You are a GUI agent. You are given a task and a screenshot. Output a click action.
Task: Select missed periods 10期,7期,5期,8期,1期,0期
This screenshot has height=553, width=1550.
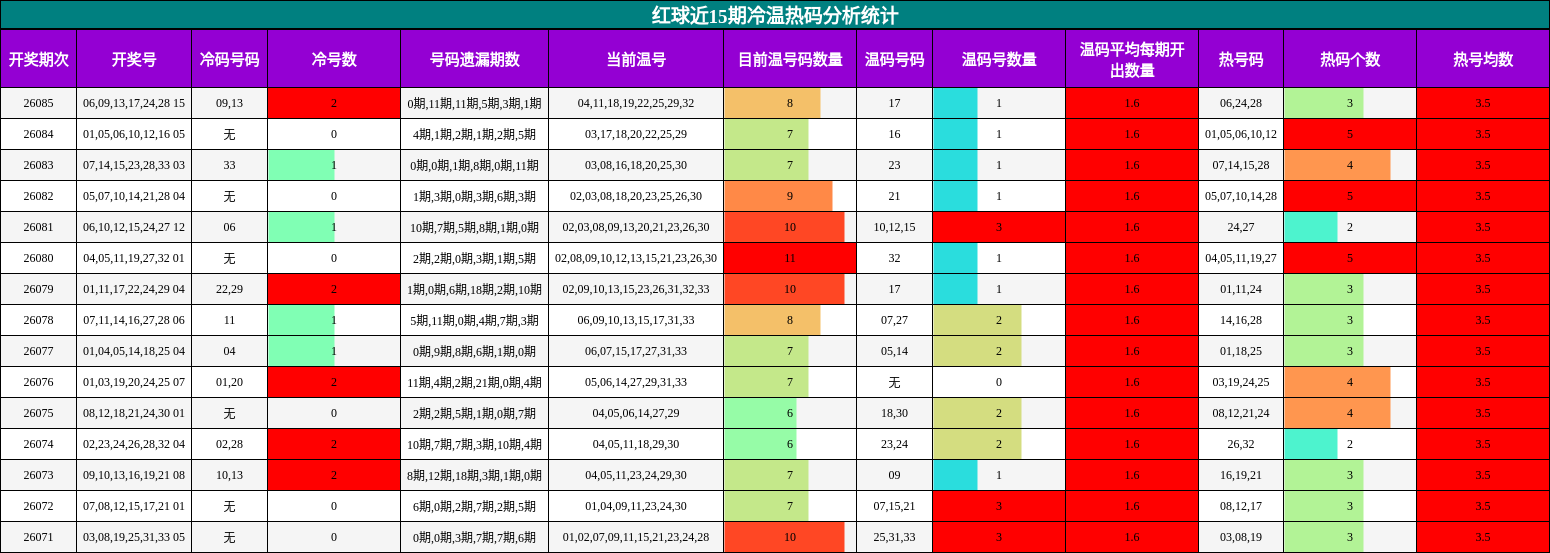pos(474,227)
